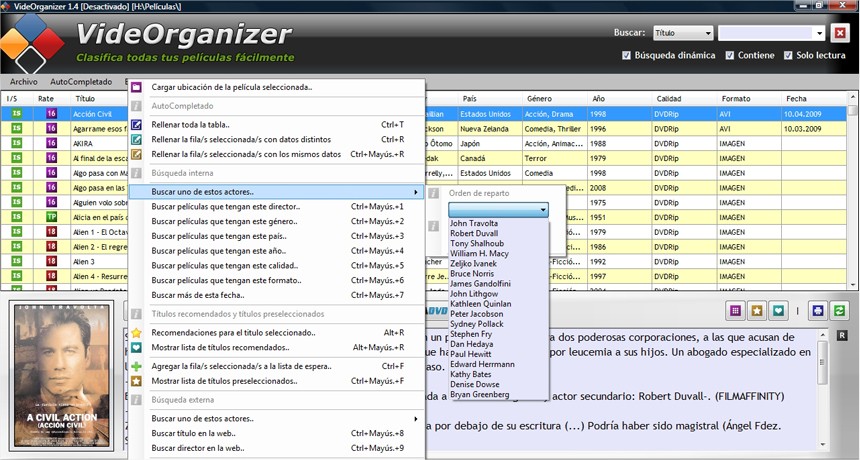Choose Recomendaciones para el título seleccionado
This screenshot has width=860, height=460.
276,333
